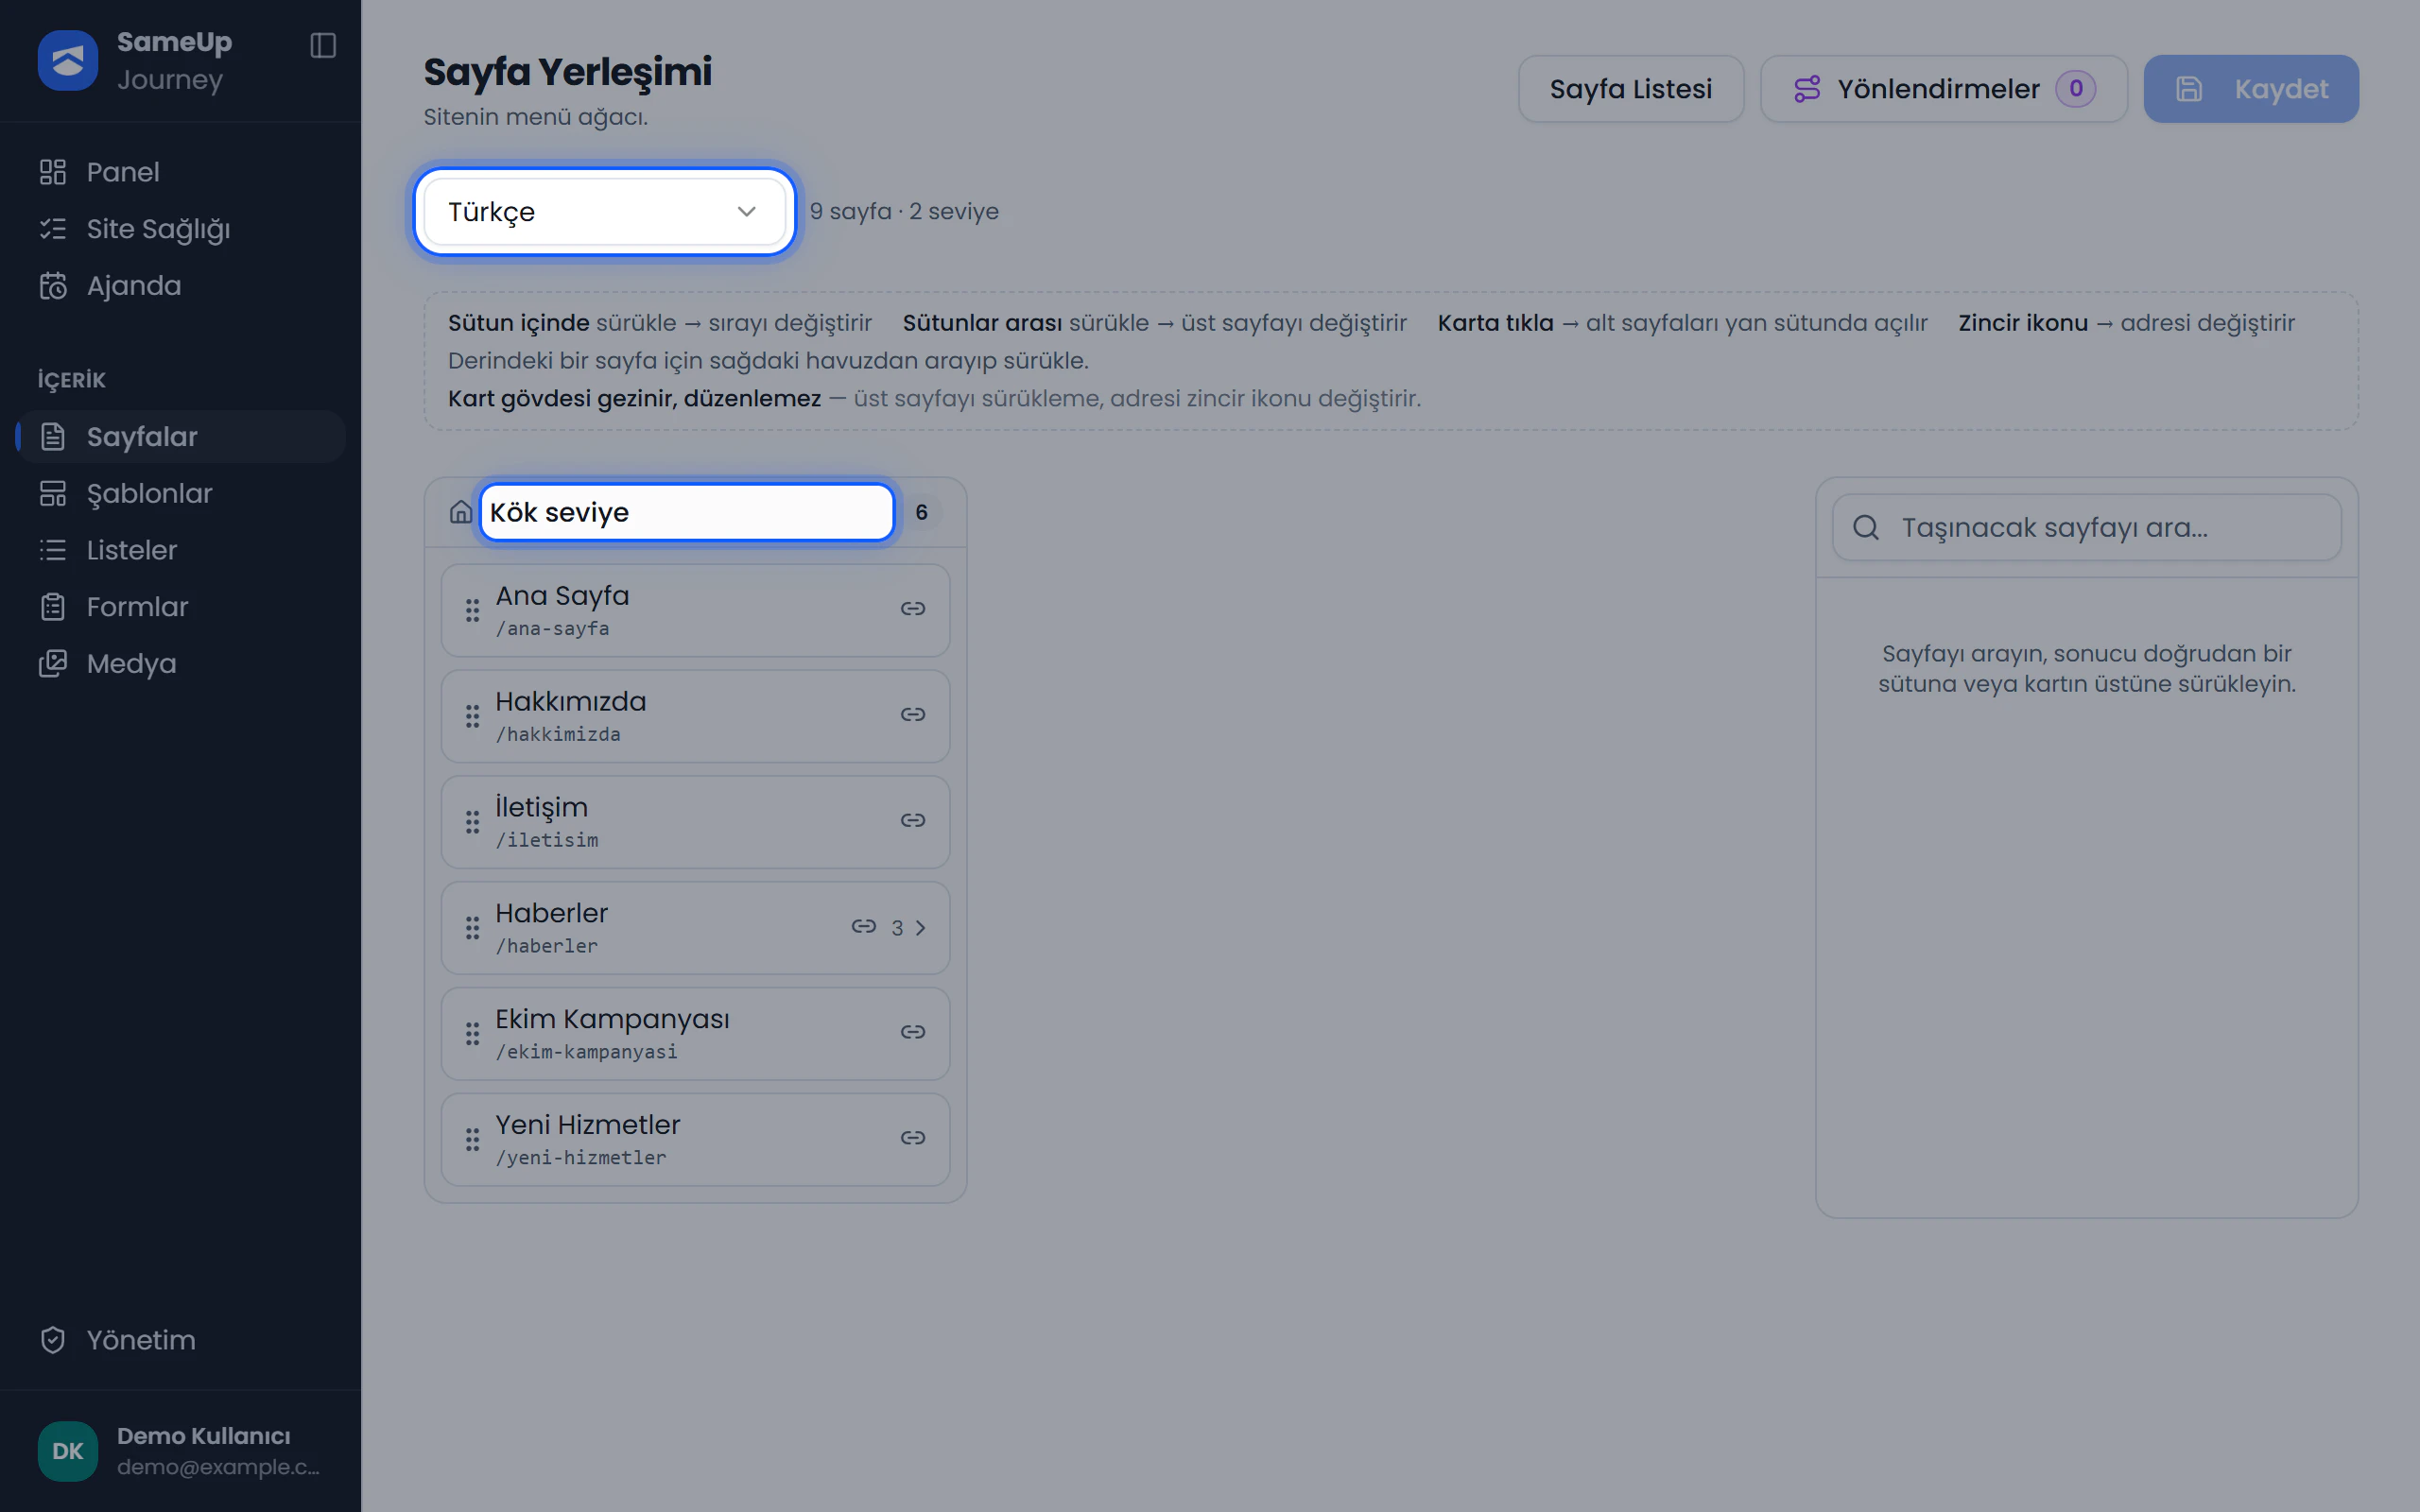The image size is (2420, 1512).
Task: Open the Türkçe language dropdown
Action: [x=604, y=212]
